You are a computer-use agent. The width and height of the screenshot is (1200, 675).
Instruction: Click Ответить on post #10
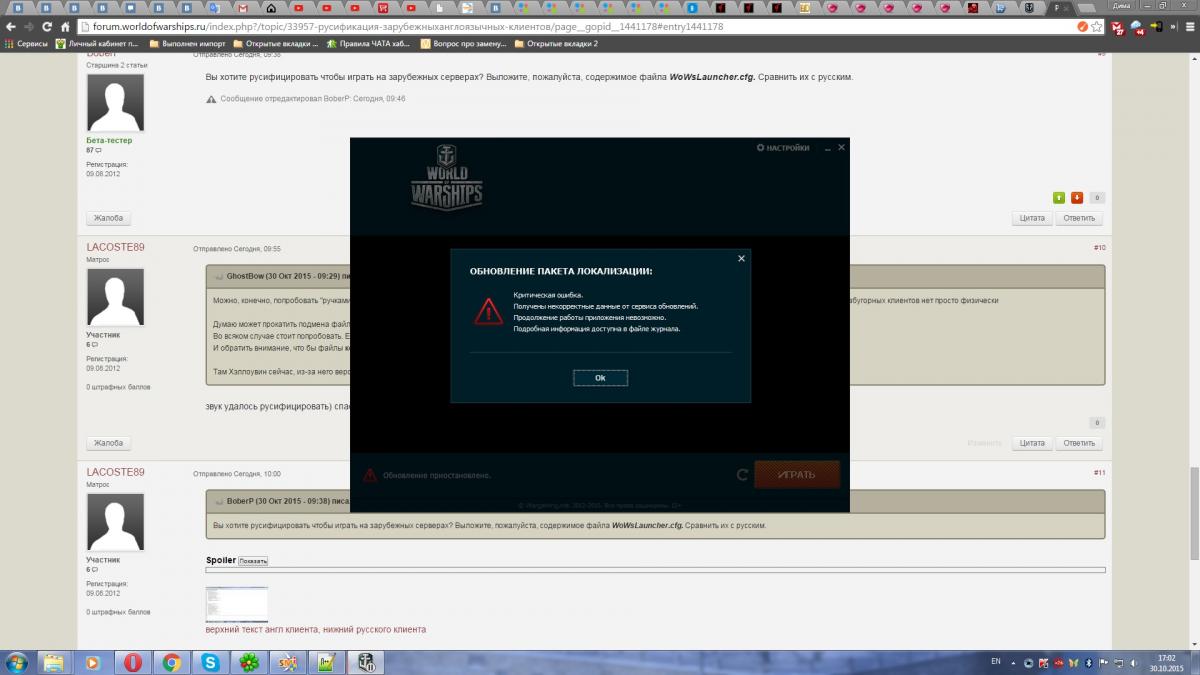[1079, 443]
